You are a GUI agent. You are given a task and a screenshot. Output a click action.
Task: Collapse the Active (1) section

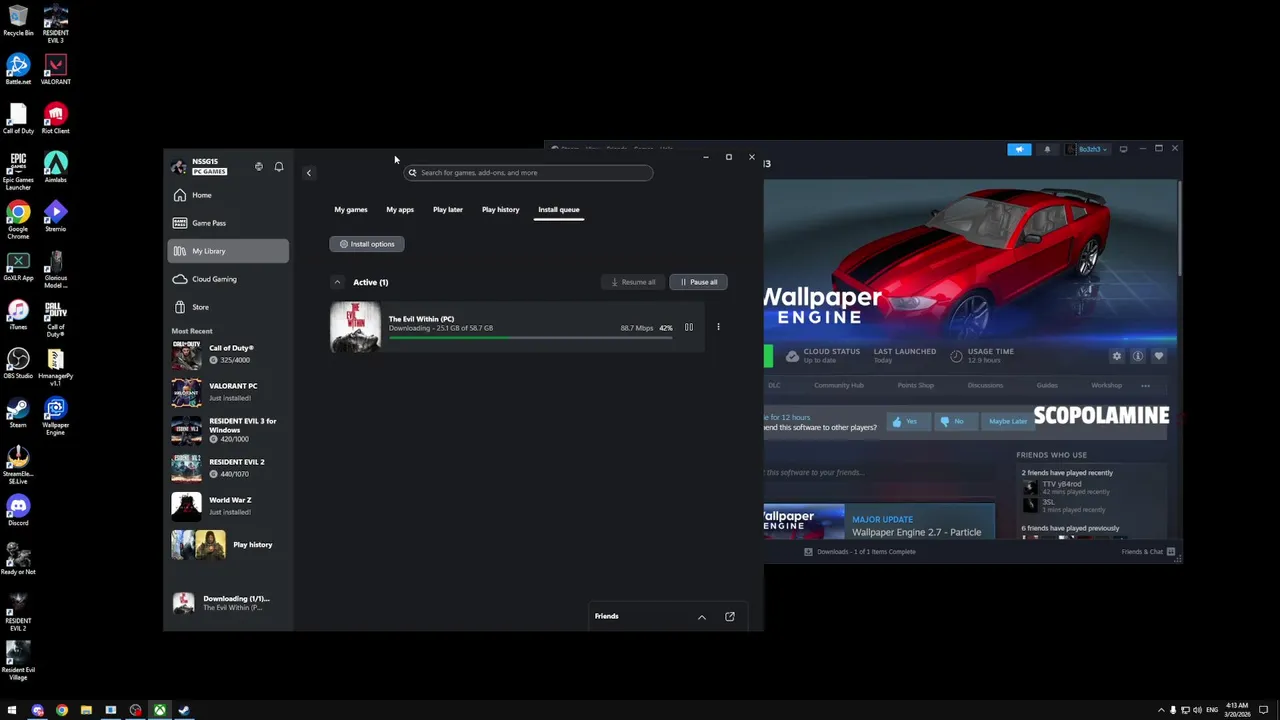click(337, 282)
